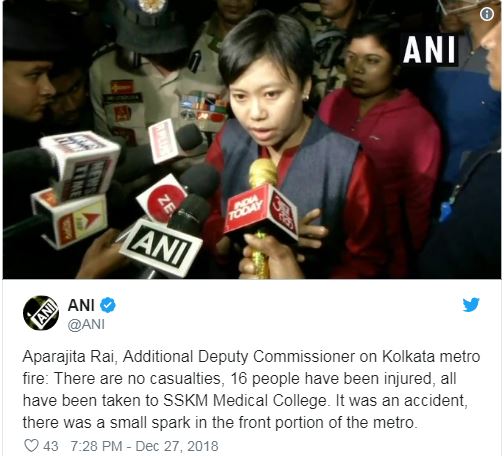Click the info icon on the photo
Screen dimensions: 504x456
click(487, 14)
